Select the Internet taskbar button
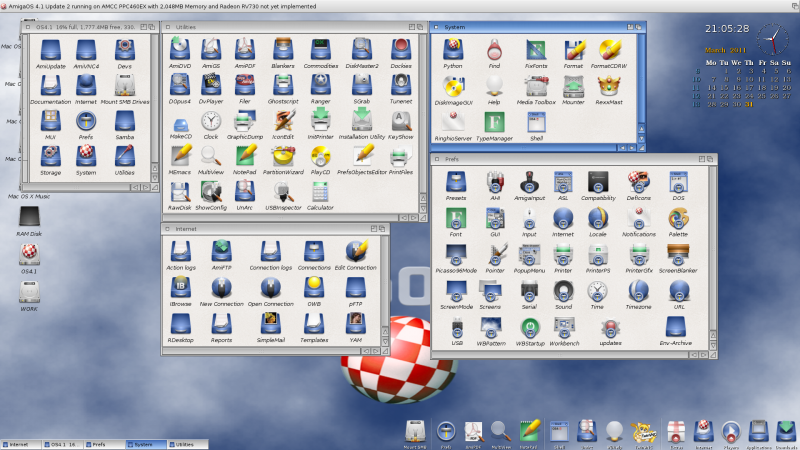Image resolution: width=800 pixels, height=450 pixels. 18,443
